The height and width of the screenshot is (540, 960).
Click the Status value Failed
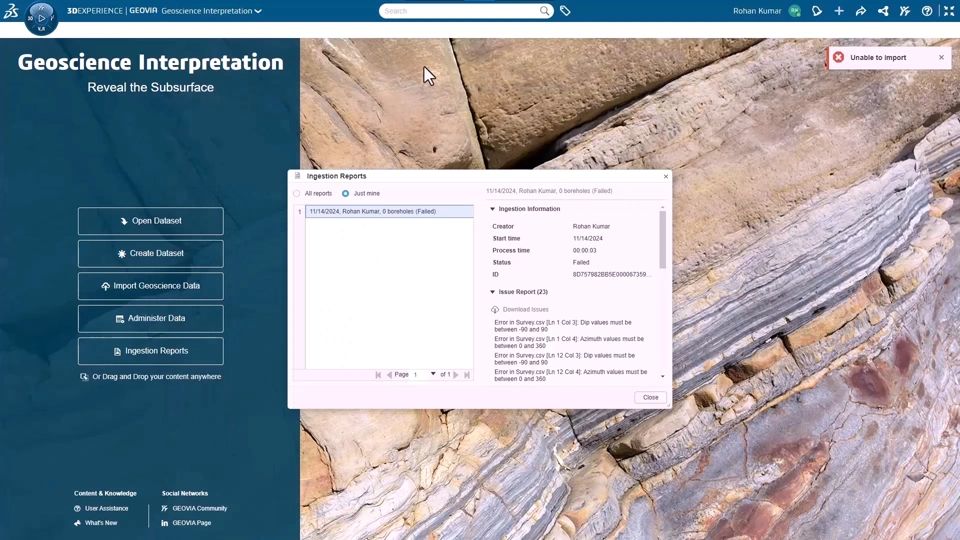tap(581, 262)
